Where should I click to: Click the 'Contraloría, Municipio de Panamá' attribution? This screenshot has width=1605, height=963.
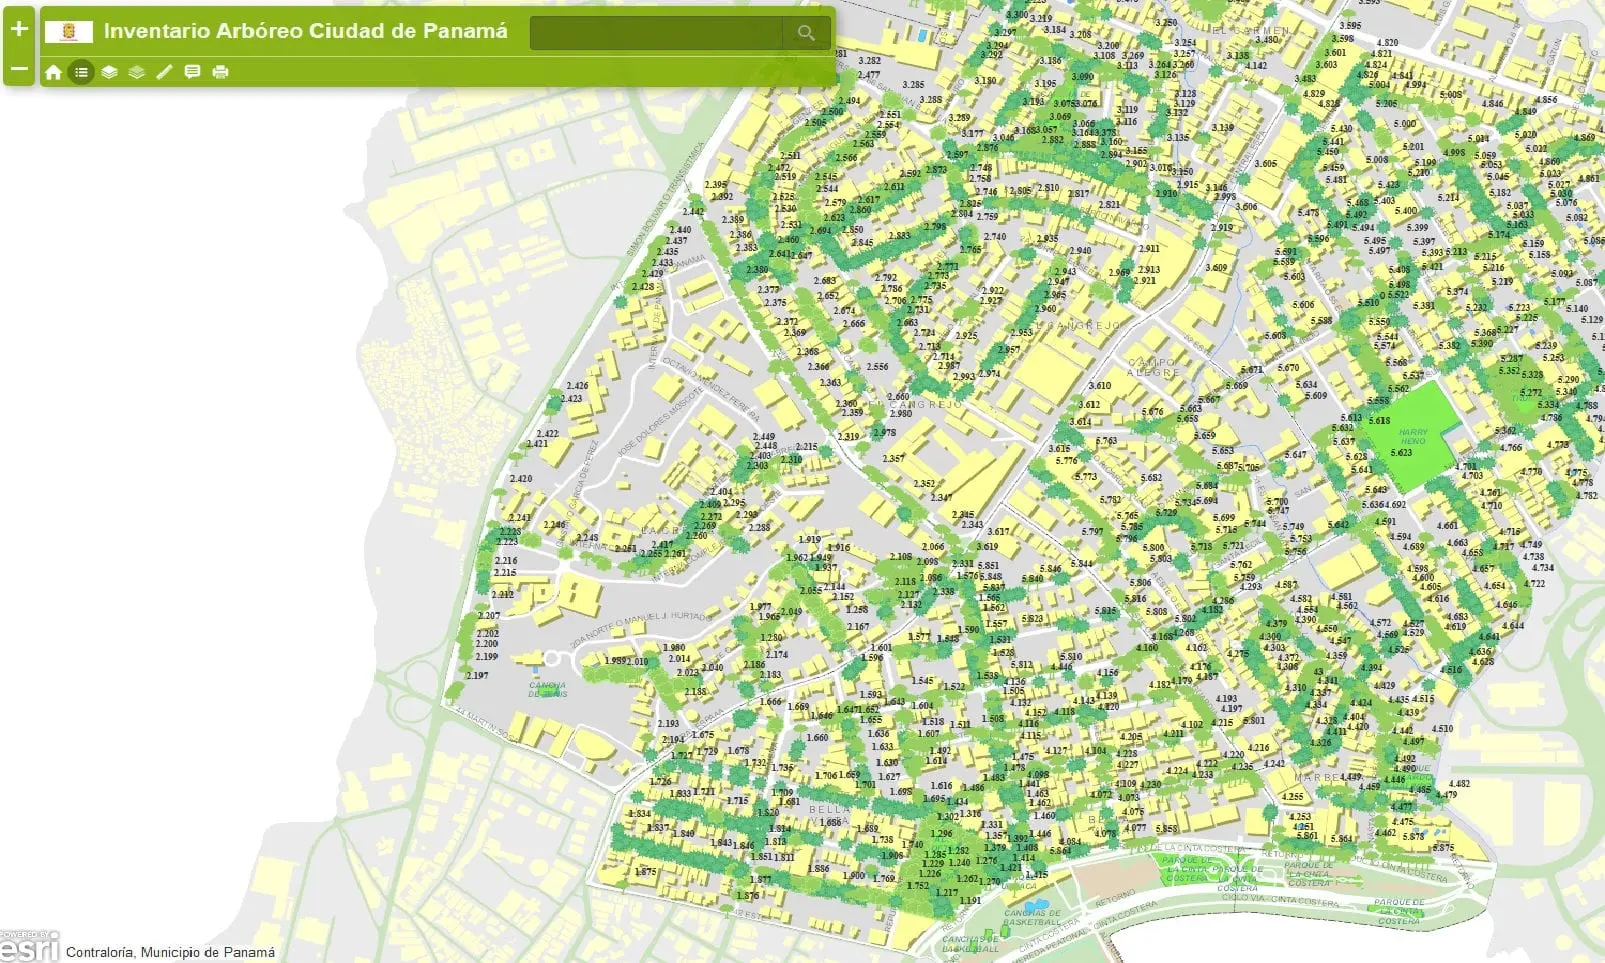point(170,952)
